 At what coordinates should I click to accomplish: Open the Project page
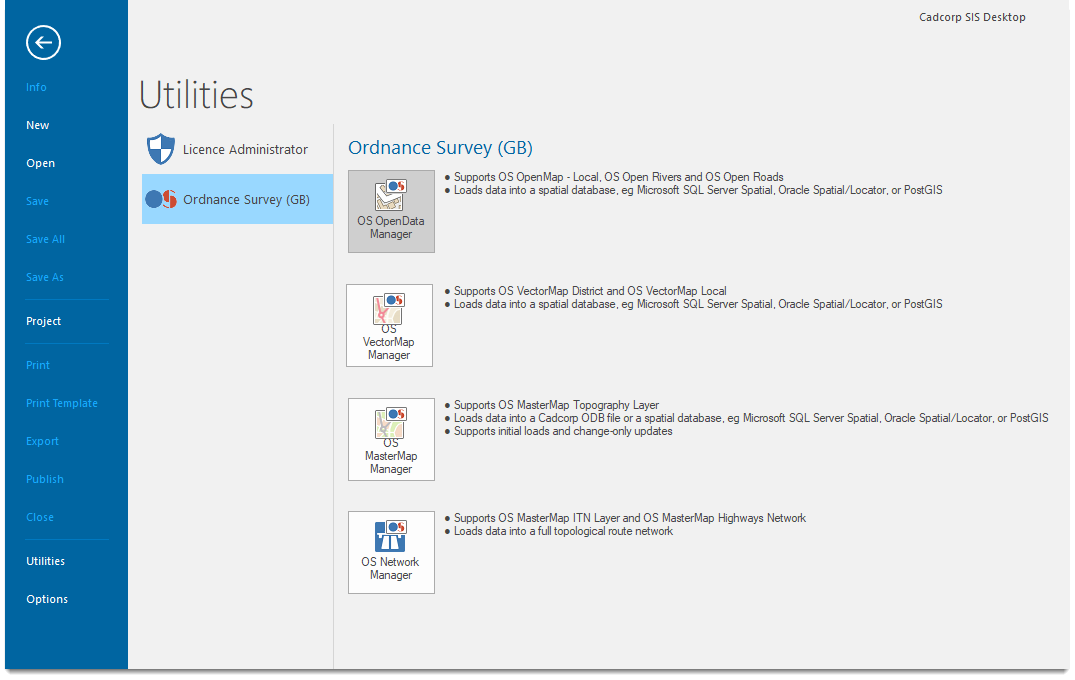click(43, 321)
